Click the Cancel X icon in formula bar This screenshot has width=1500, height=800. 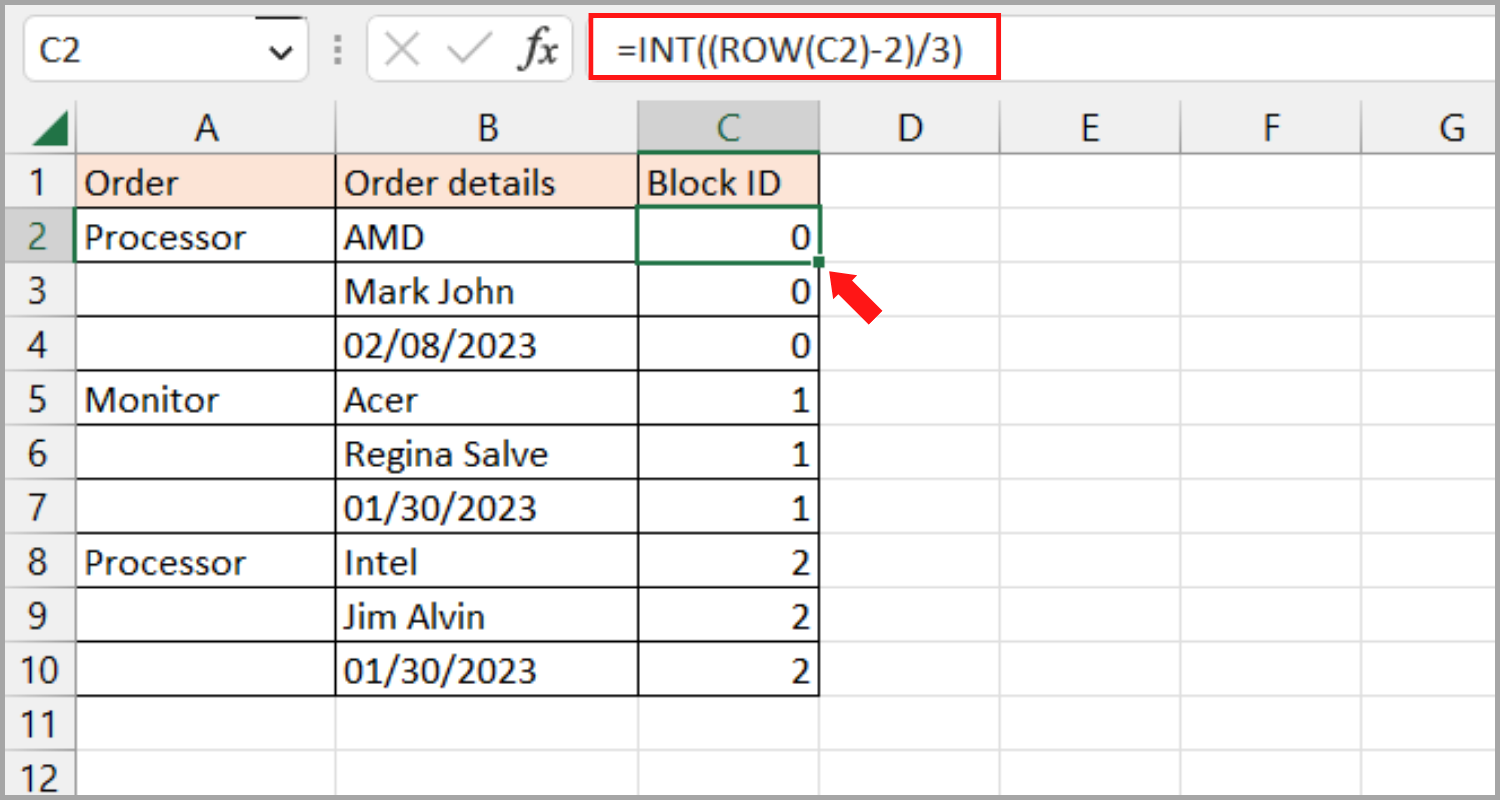(401, 50)
